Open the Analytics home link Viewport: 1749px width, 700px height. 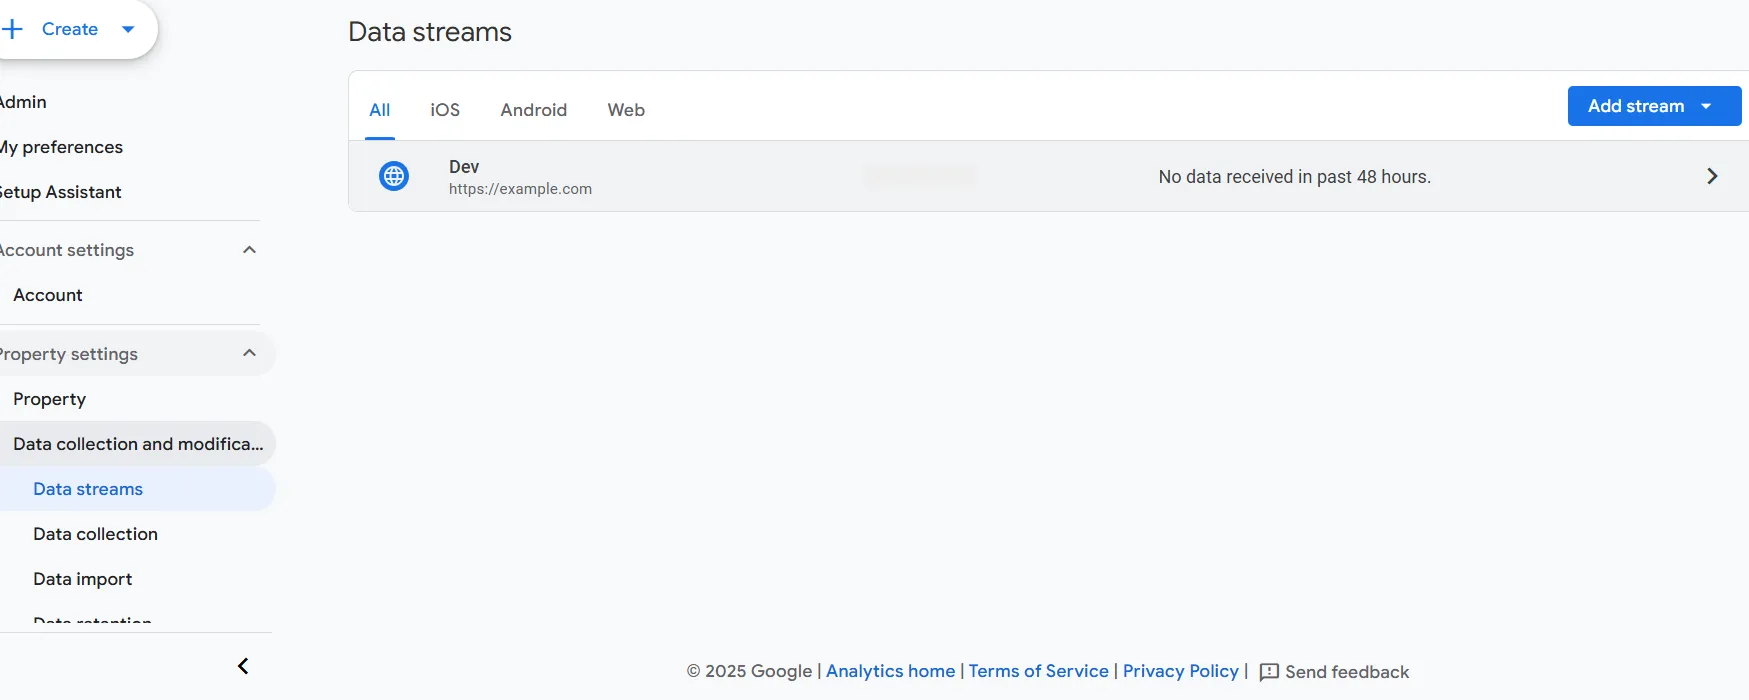890,671
